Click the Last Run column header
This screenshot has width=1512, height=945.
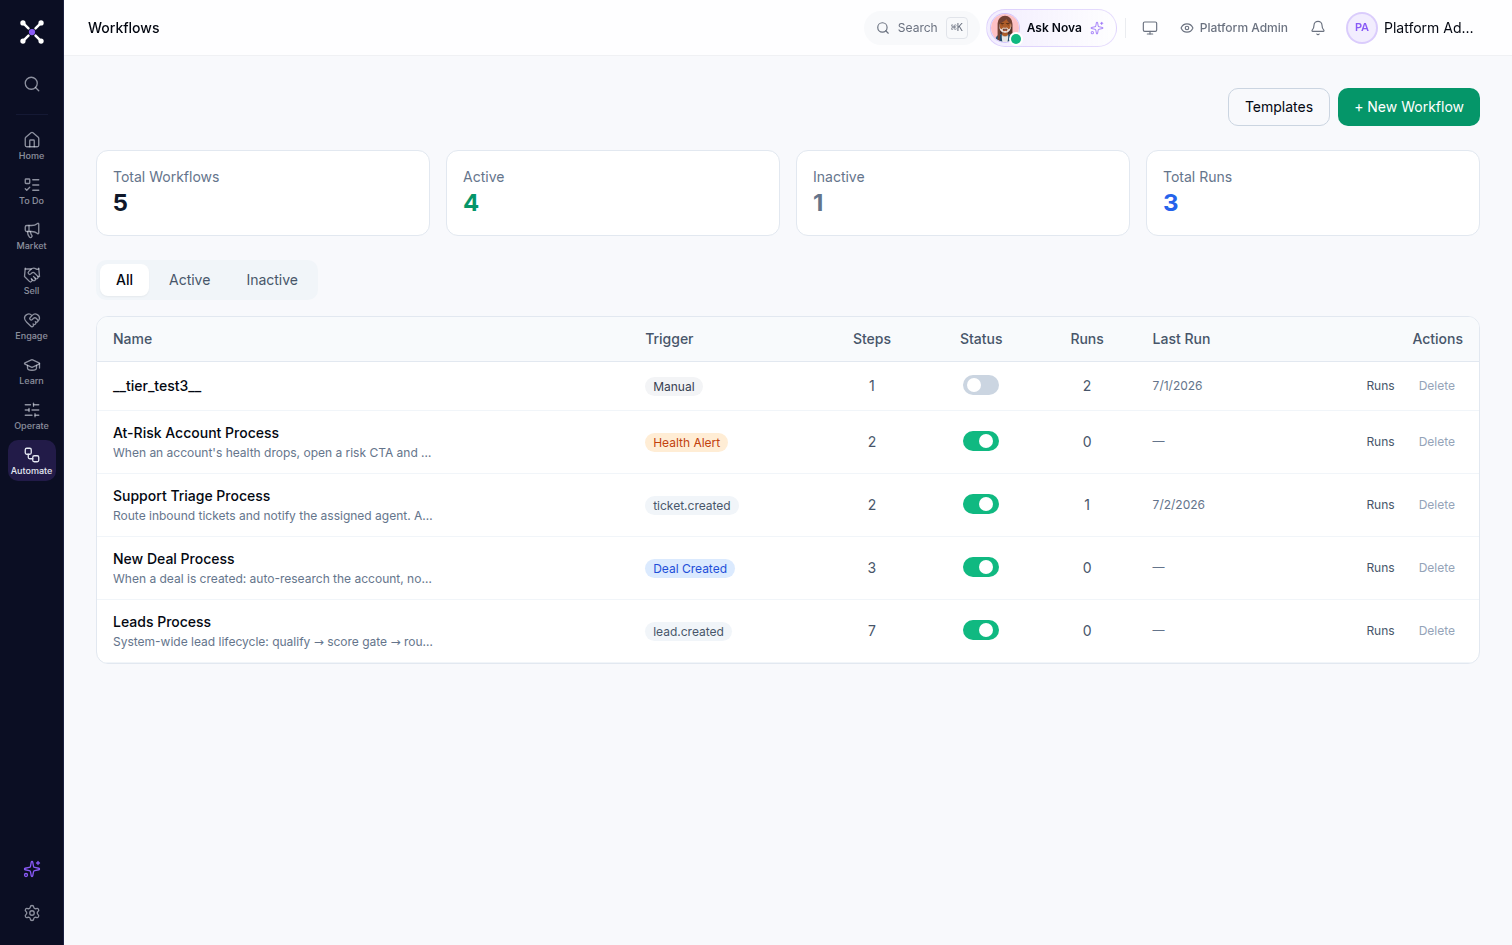(x=1181, y=339)
